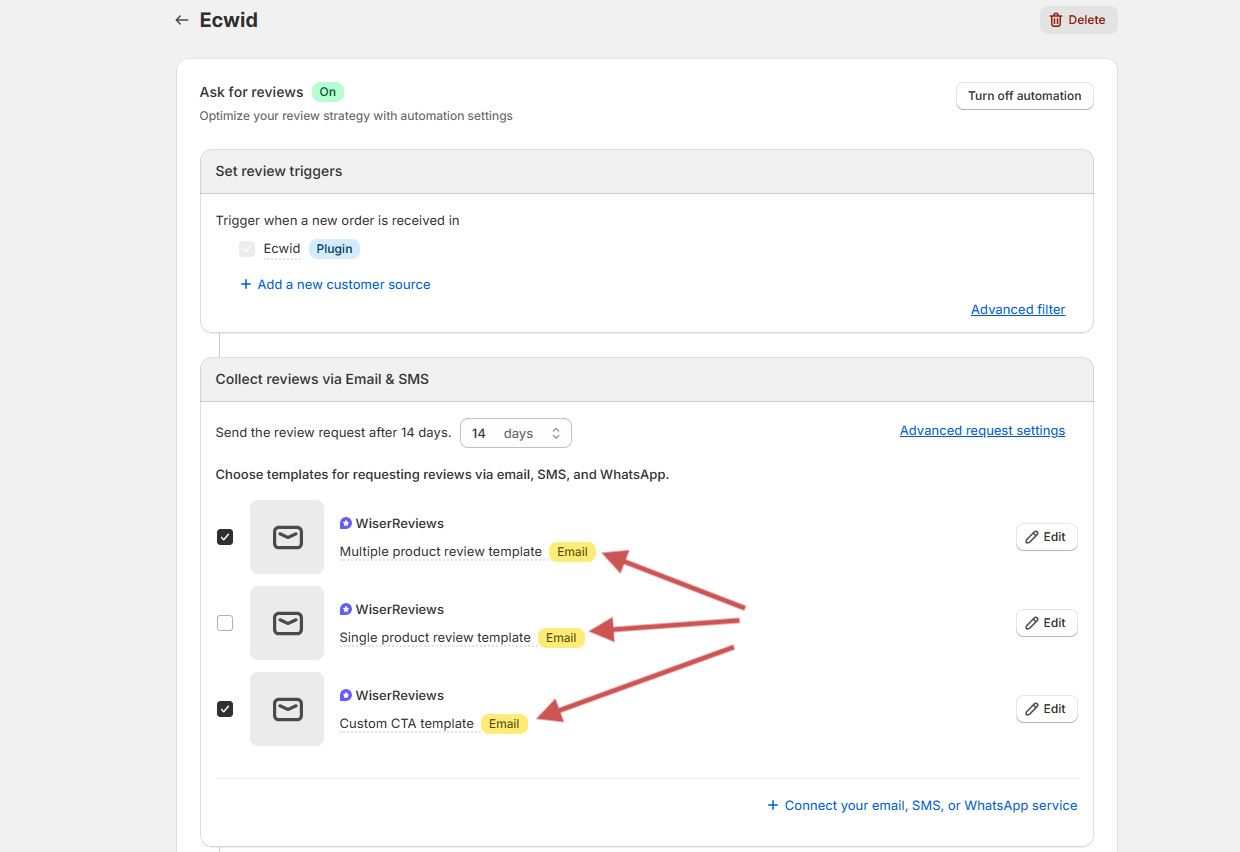
Task: Edit the Single product review template
Action: click(1046, 623)
